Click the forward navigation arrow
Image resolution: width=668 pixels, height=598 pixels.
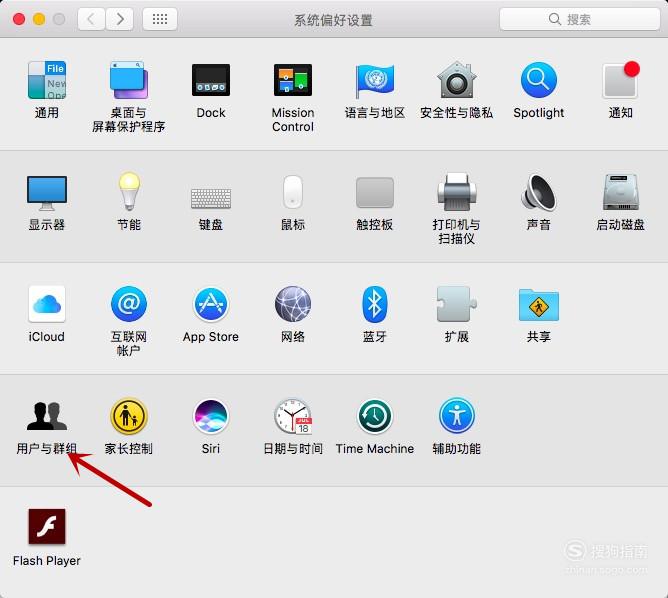120,19
